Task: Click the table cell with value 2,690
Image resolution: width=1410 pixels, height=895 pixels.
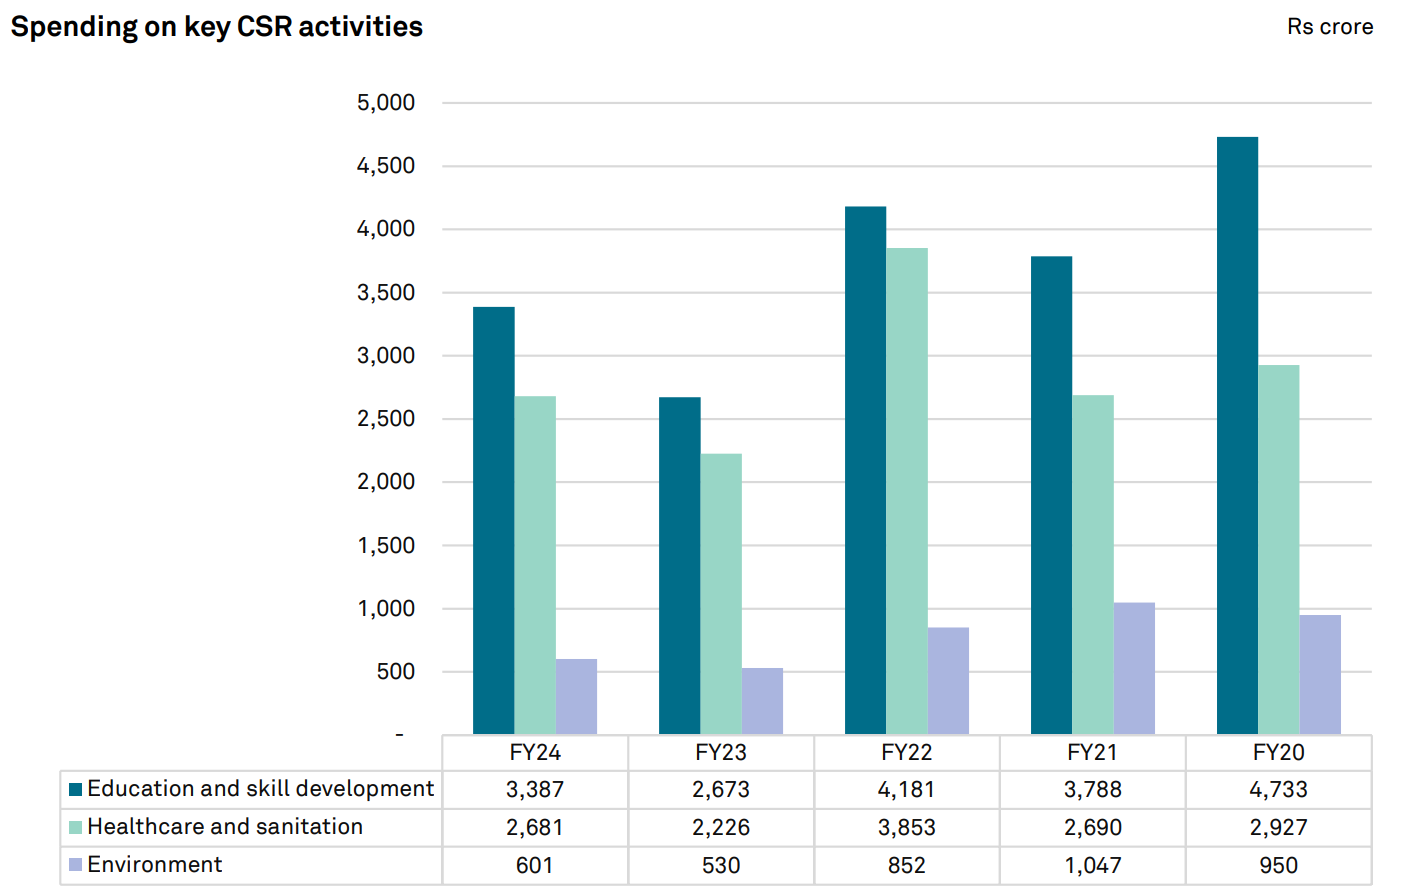Action: 1093,828
